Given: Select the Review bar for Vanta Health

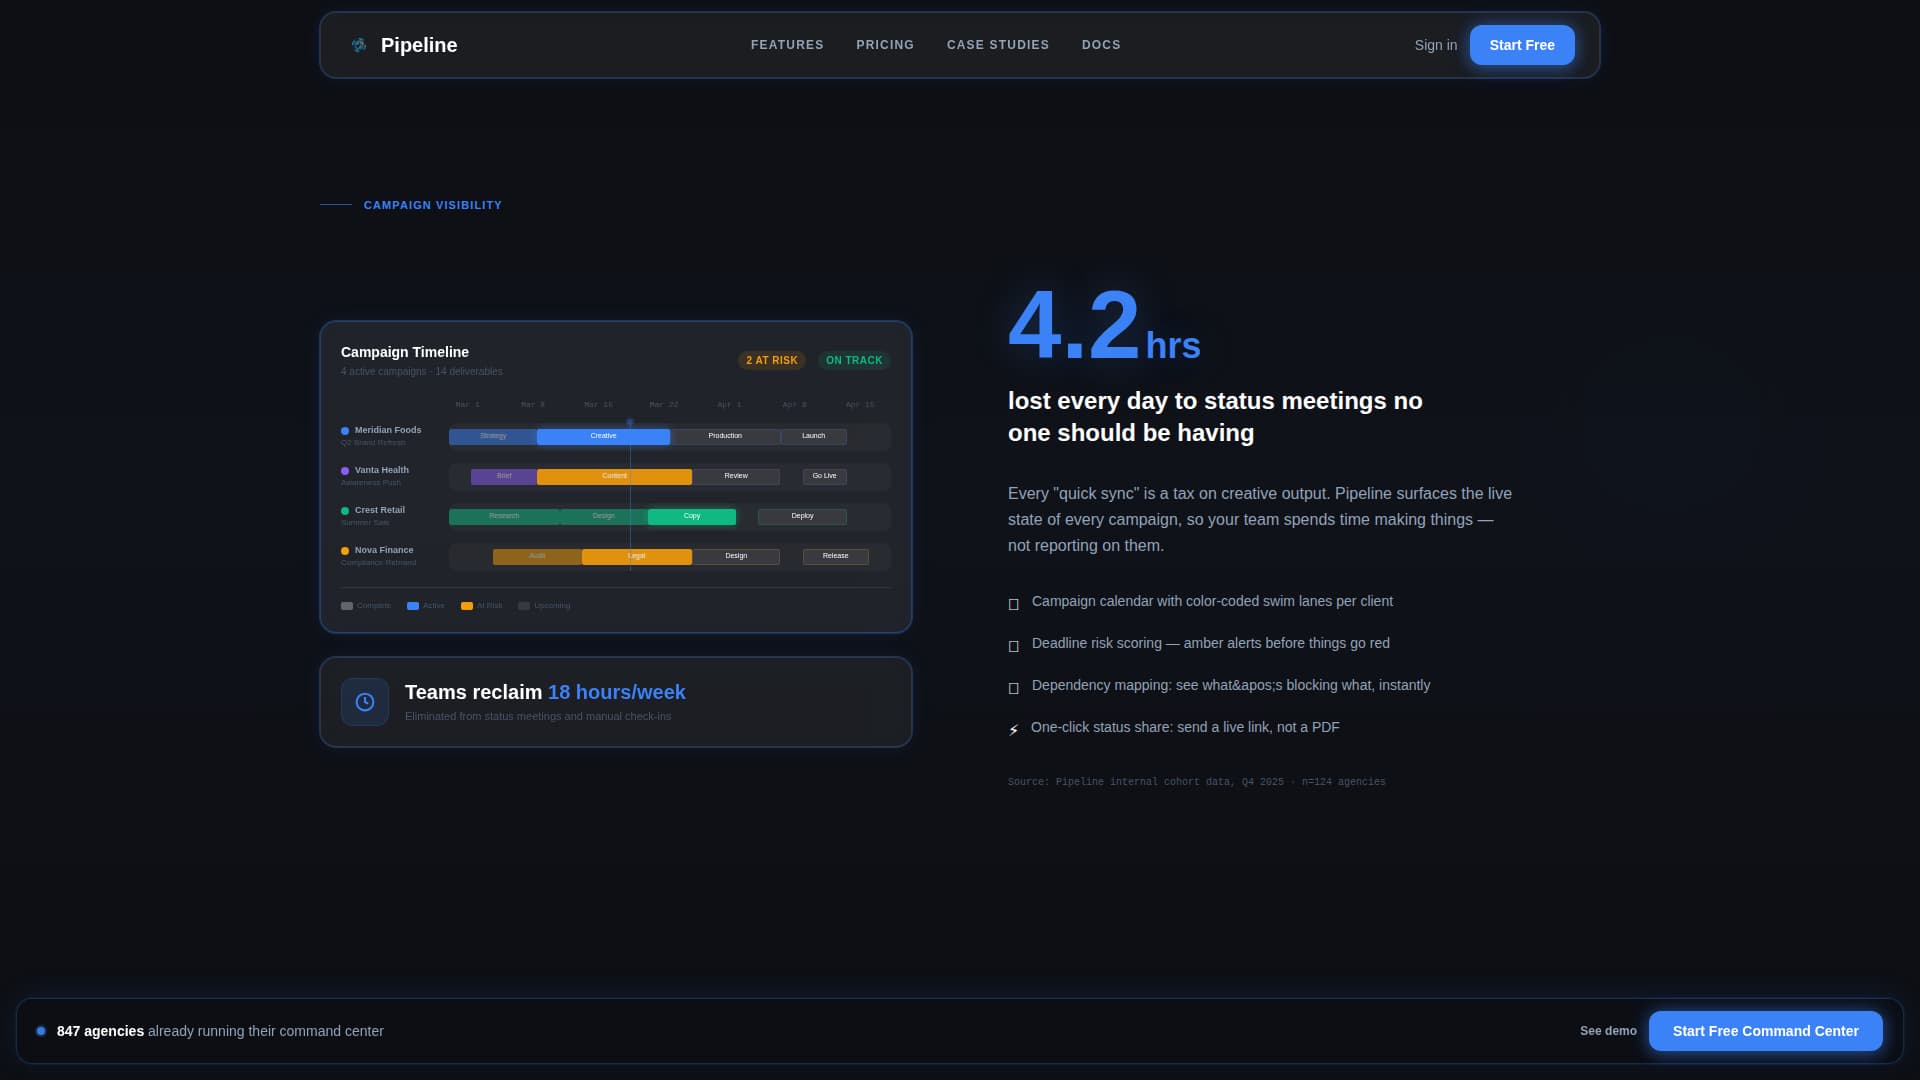Looking at the screenshot, I should (736, 476).
